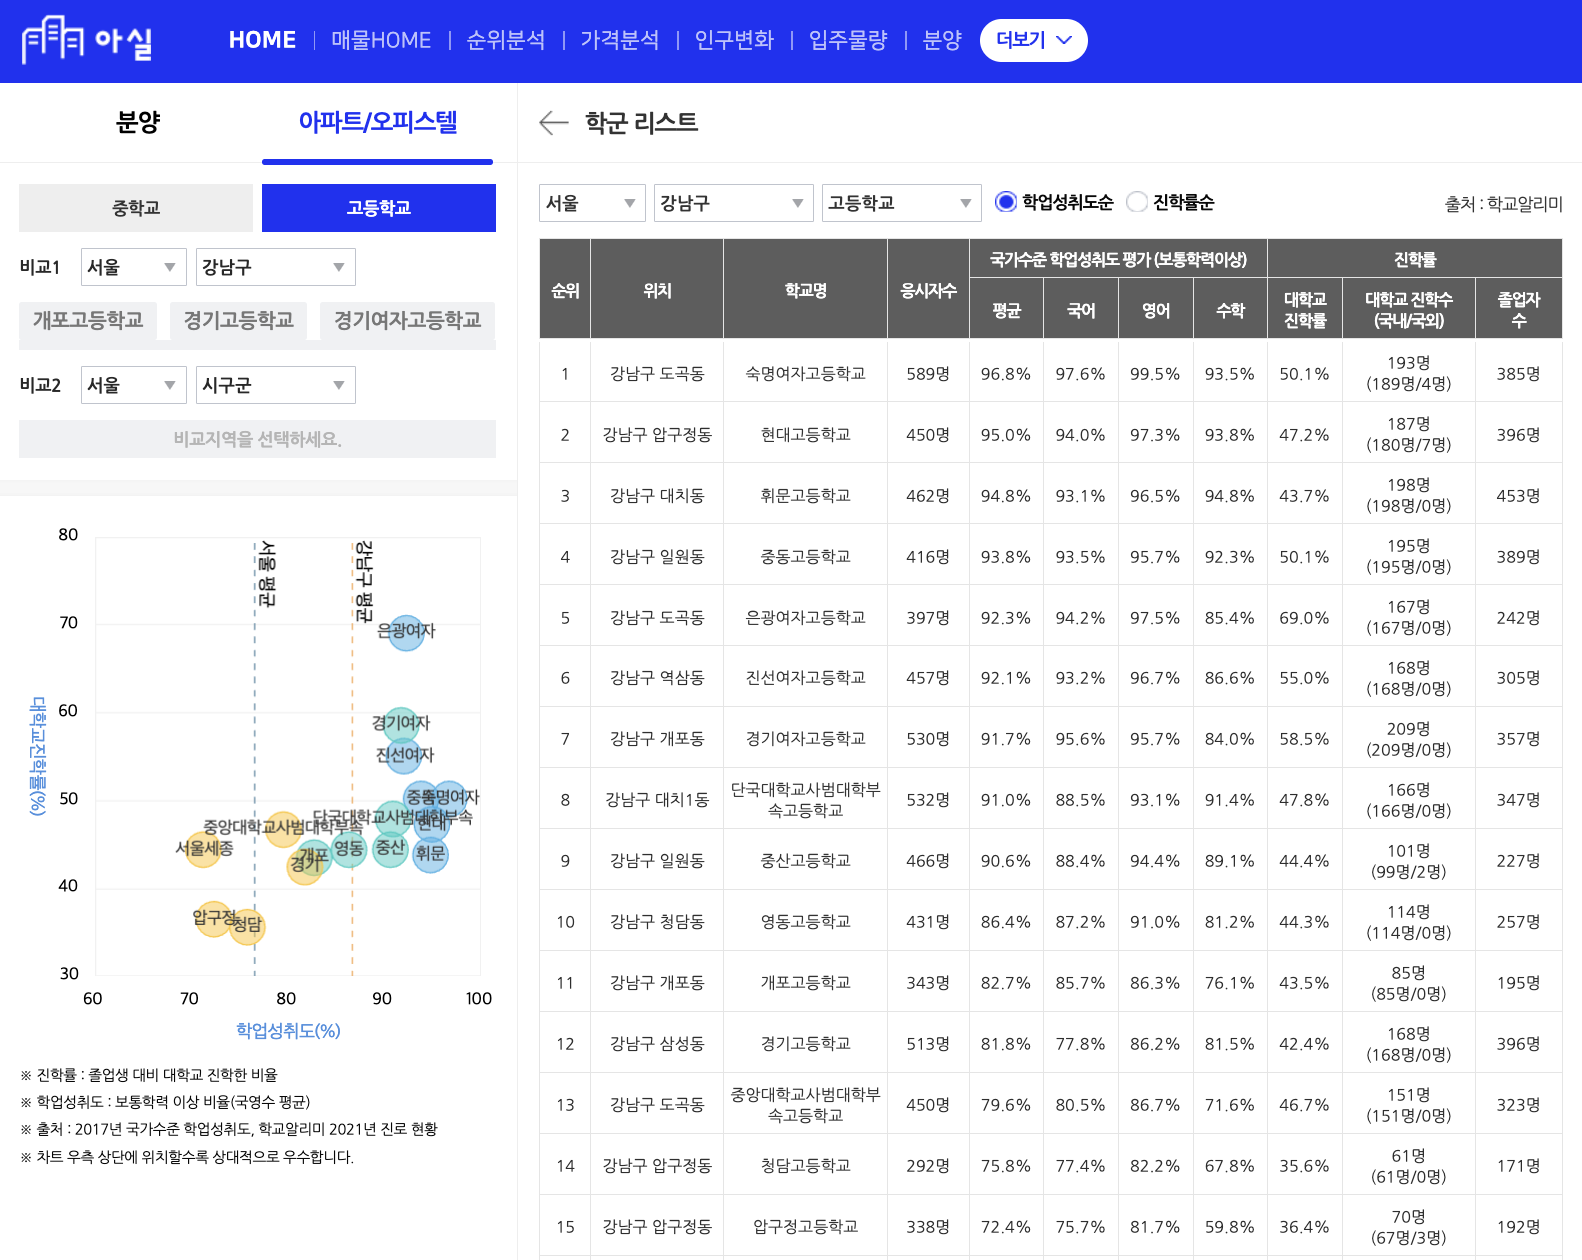Open the 비교1 강남구 district dropdown
This screenshot has height=1260, width=1582.
pos(275,267)
